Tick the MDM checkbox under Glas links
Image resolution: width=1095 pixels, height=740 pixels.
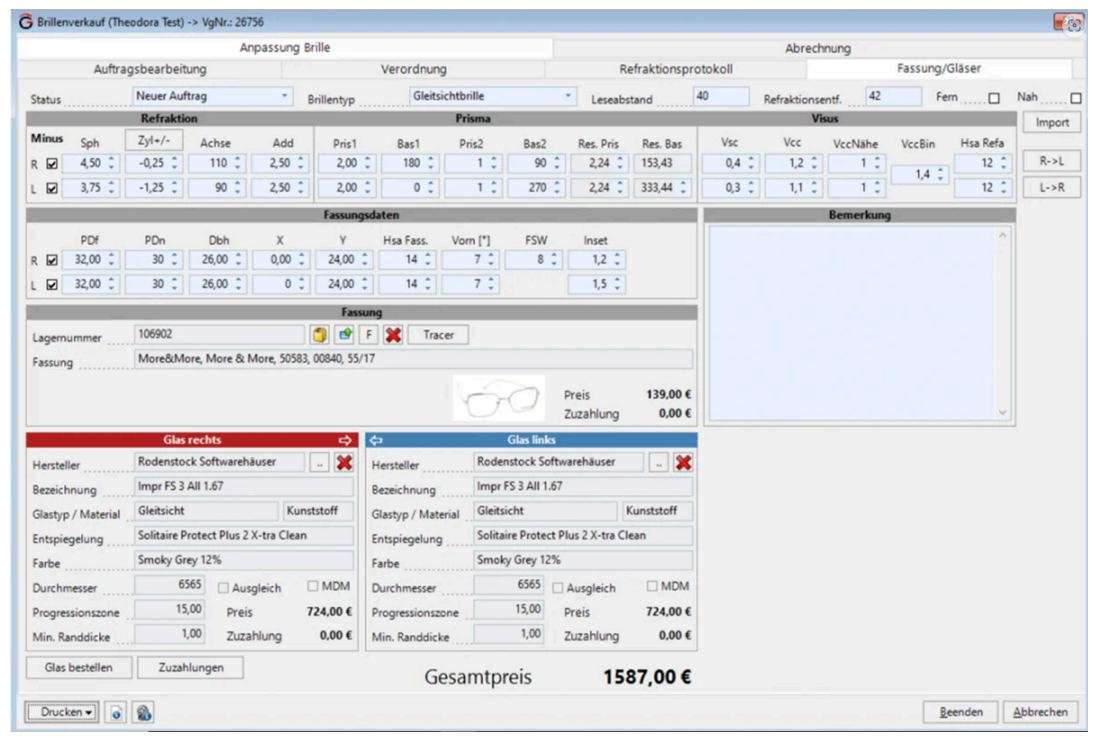654,586
